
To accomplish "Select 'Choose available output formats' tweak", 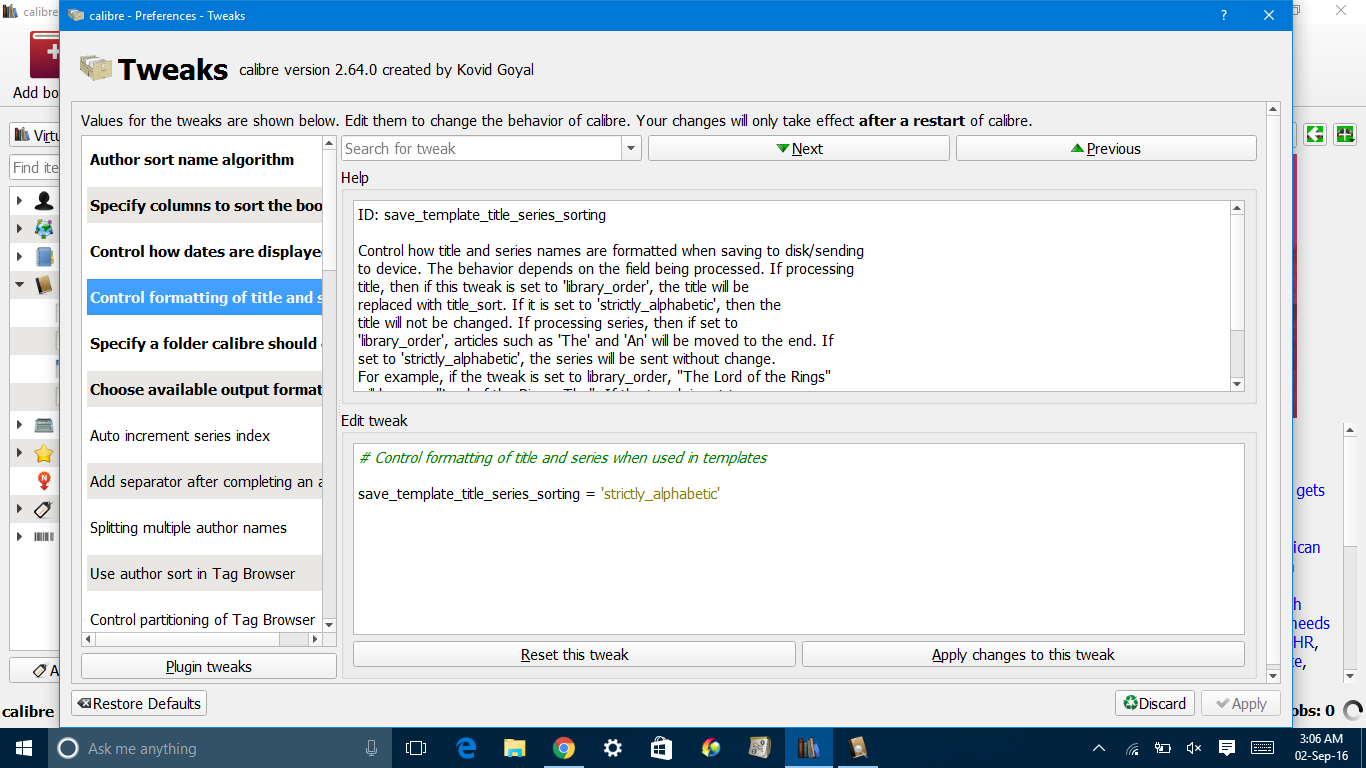I will tap(204, 390).
